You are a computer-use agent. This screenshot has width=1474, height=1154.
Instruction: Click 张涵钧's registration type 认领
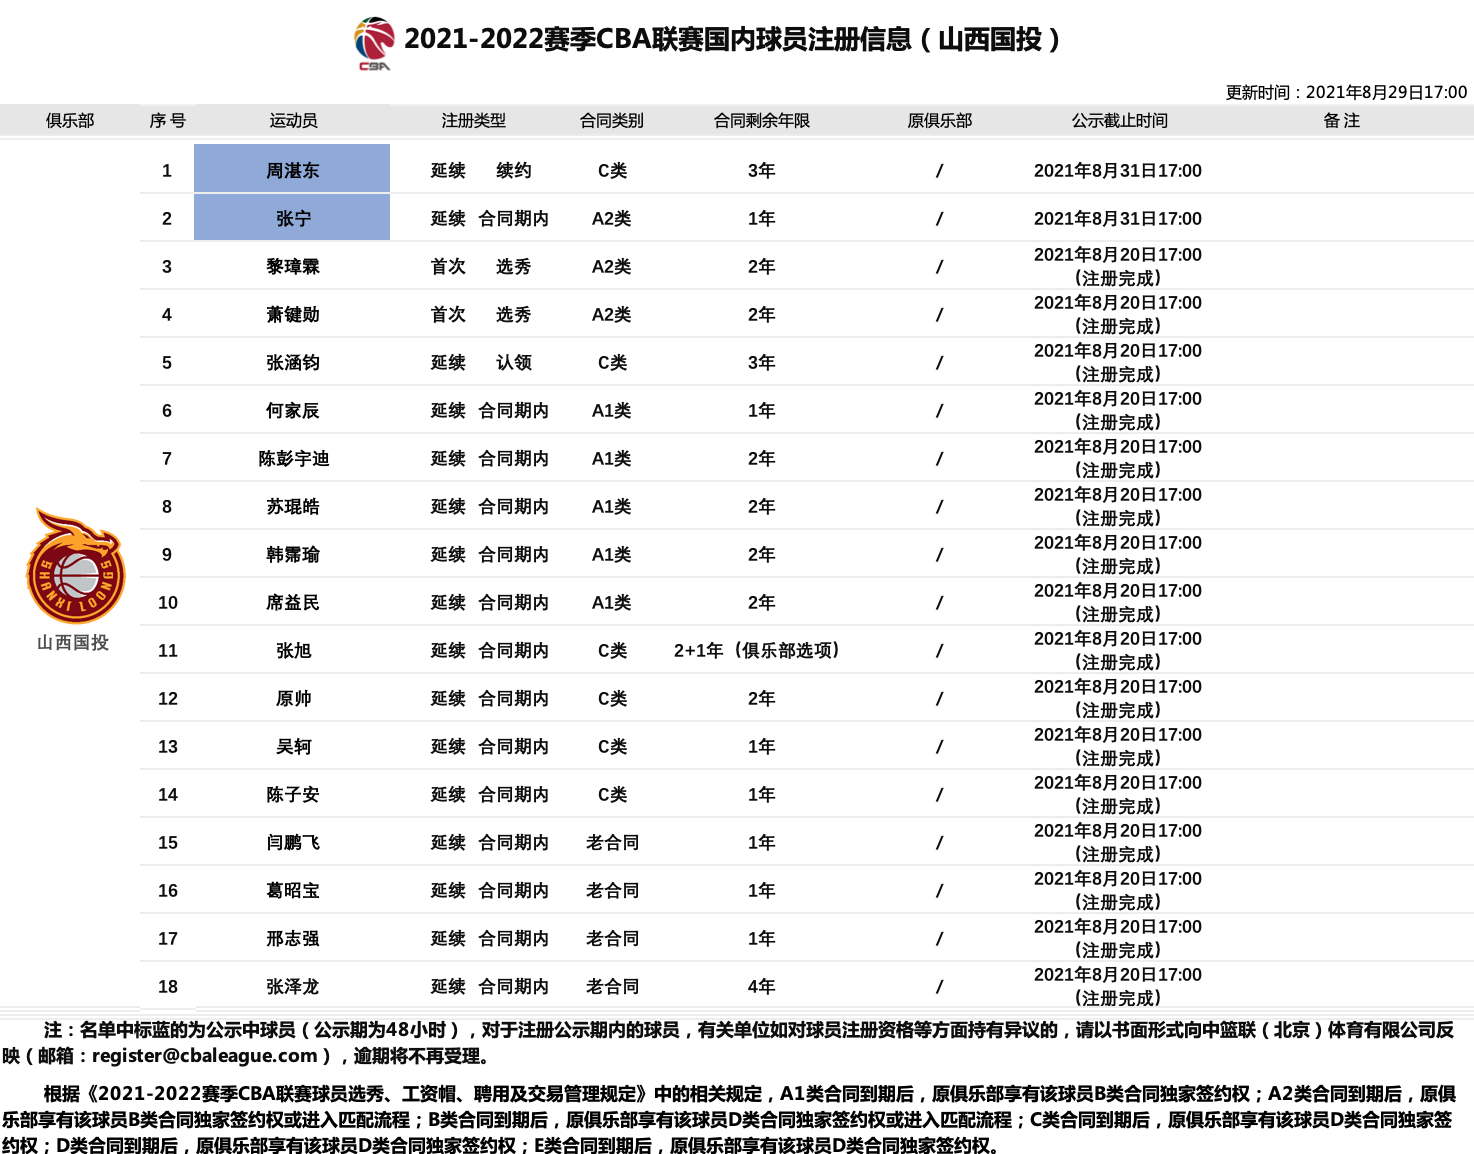513,362
